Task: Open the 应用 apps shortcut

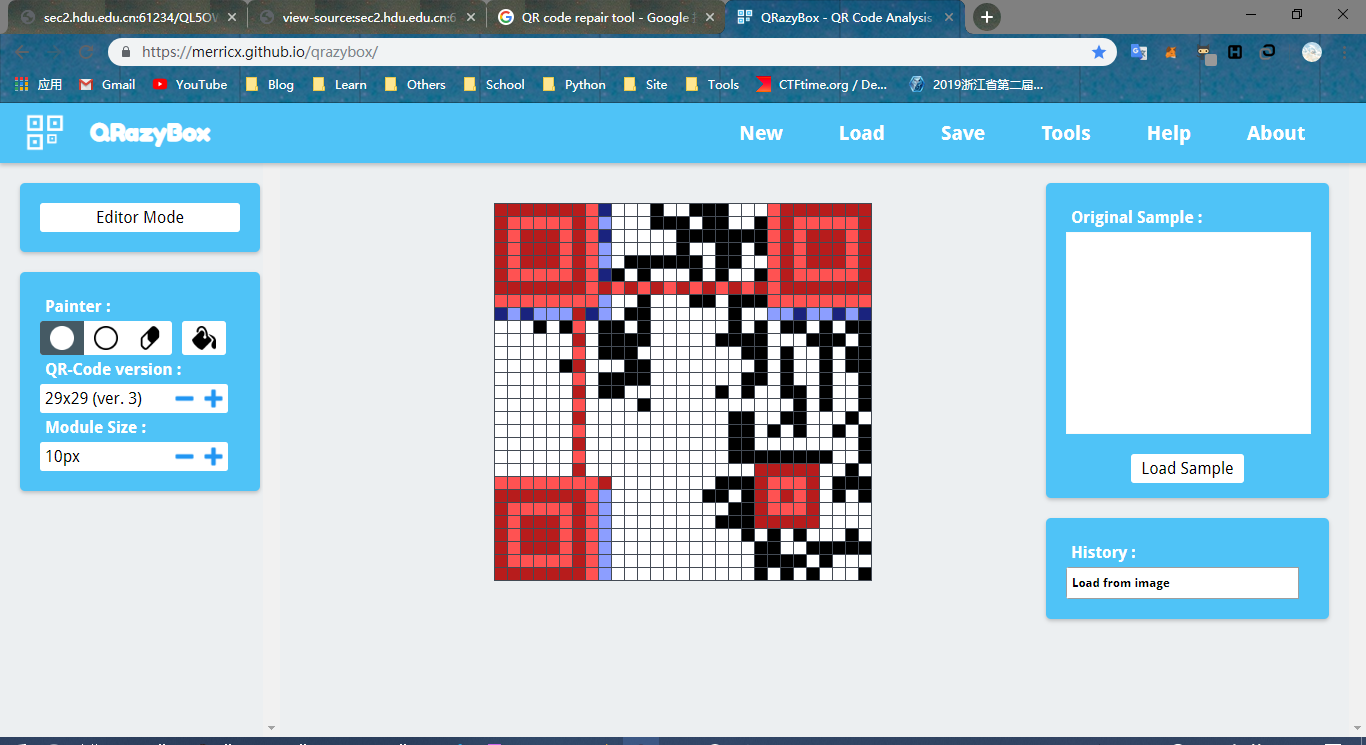Action: 38,85
